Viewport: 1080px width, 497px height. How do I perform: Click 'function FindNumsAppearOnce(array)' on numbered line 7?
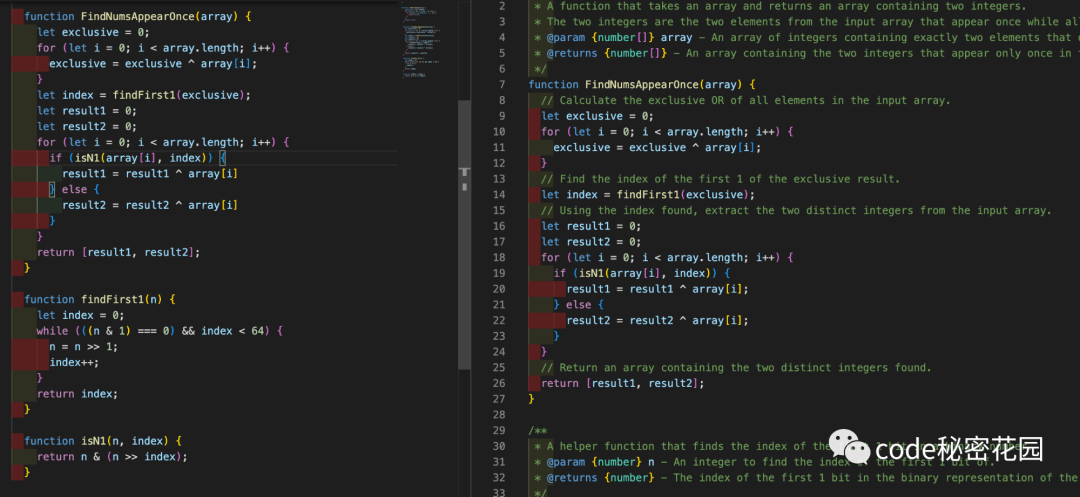[642, 85]
